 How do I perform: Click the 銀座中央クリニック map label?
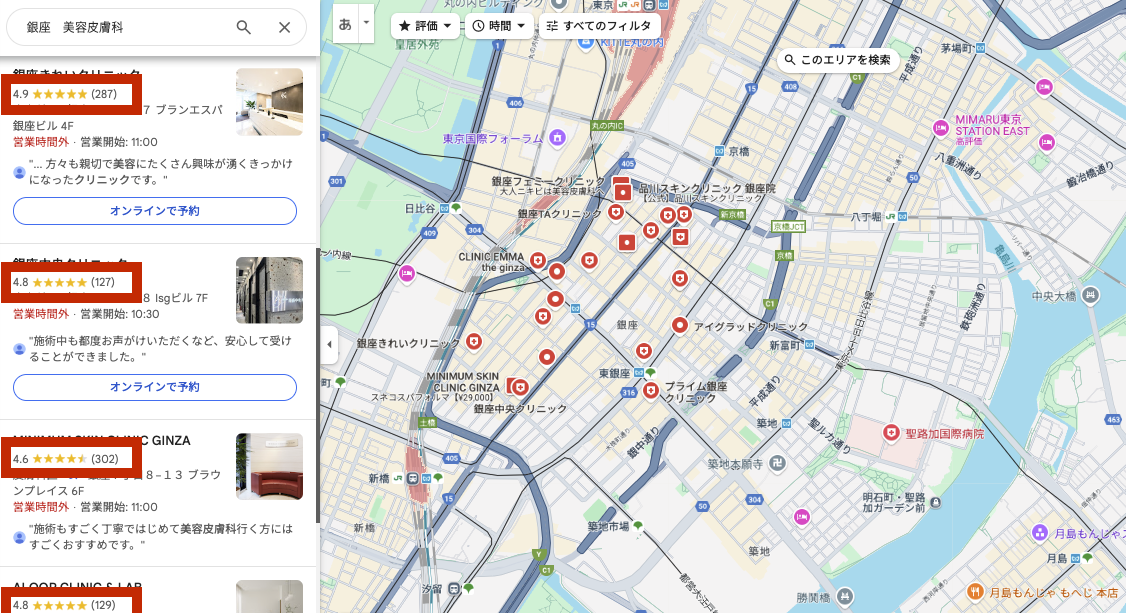(520, 408)
